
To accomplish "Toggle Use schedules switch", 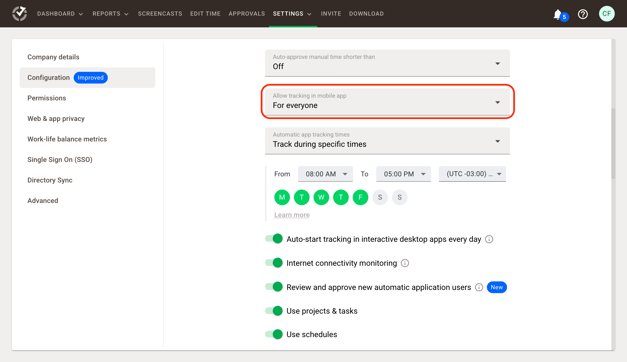I will 274,334.
